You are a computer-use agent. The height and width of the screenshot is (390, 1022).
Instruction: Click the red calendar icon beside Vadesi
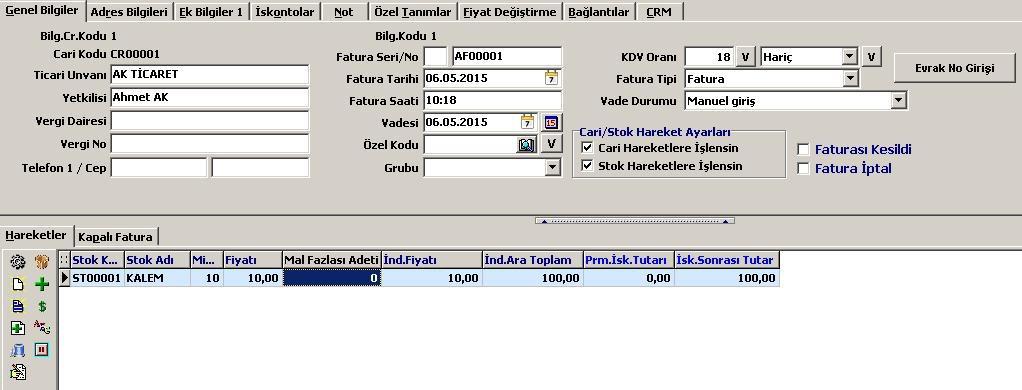tap(551, 122)
